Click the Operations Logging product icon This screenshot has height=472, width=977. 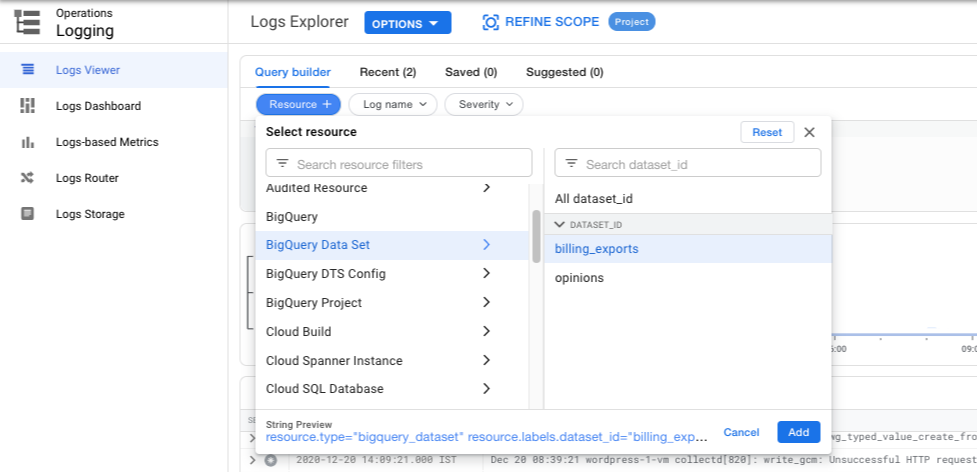point(27,22)
